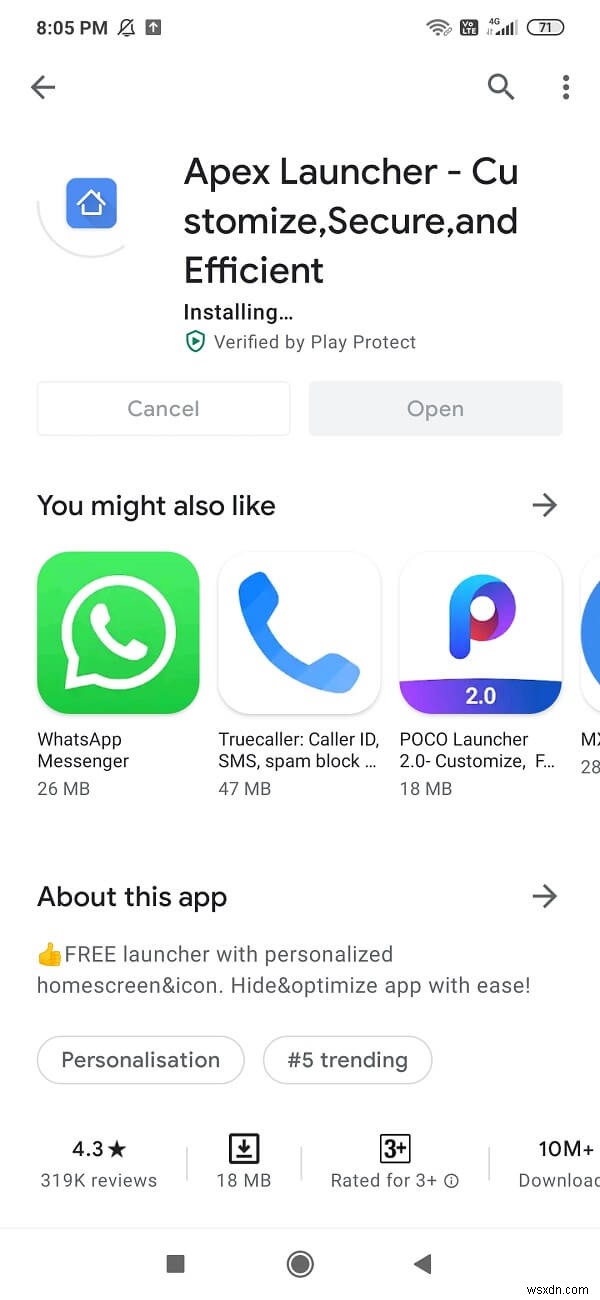Open the POCO Launcher 2.0 app icon
The width and height of the screenshot is (600, 1300).
(x=480, y=633)
